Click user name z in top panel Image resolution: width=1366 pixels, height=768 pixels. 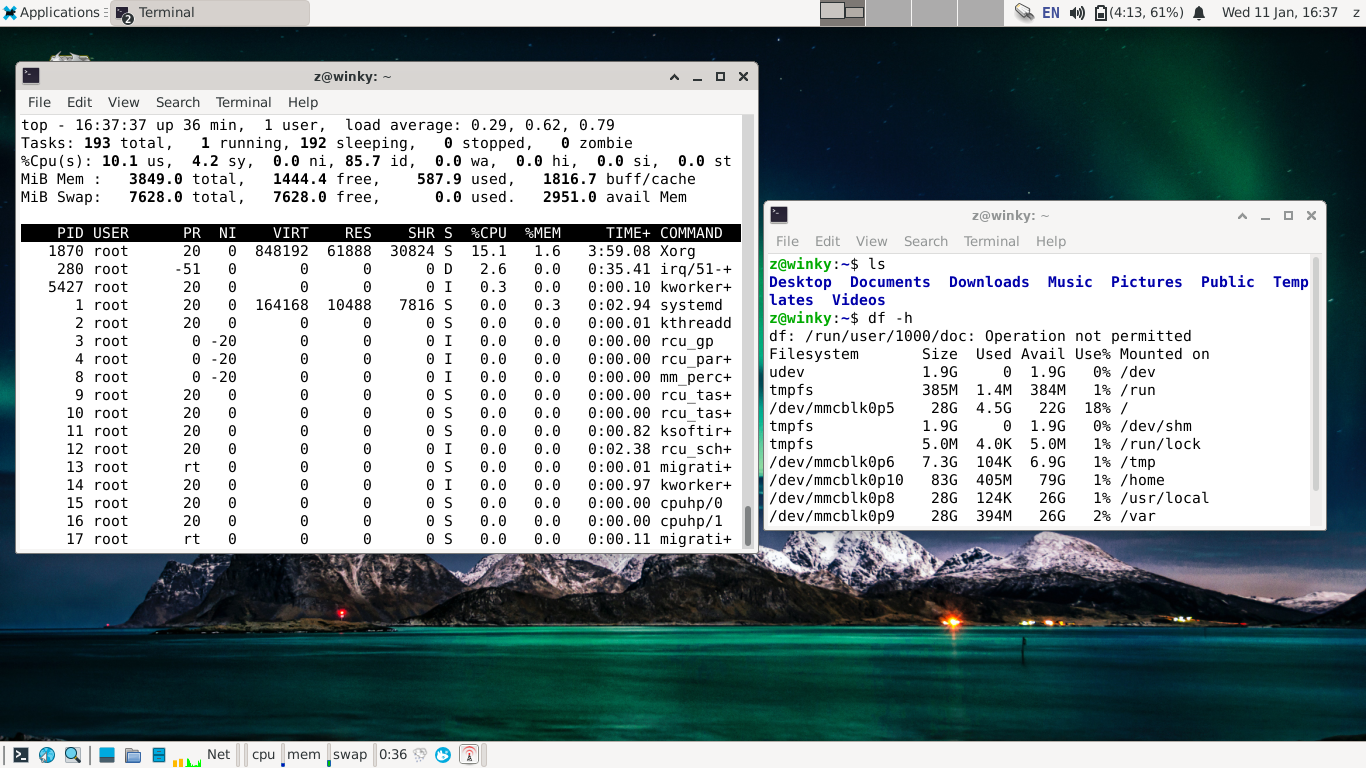[x=1356, y=13]
